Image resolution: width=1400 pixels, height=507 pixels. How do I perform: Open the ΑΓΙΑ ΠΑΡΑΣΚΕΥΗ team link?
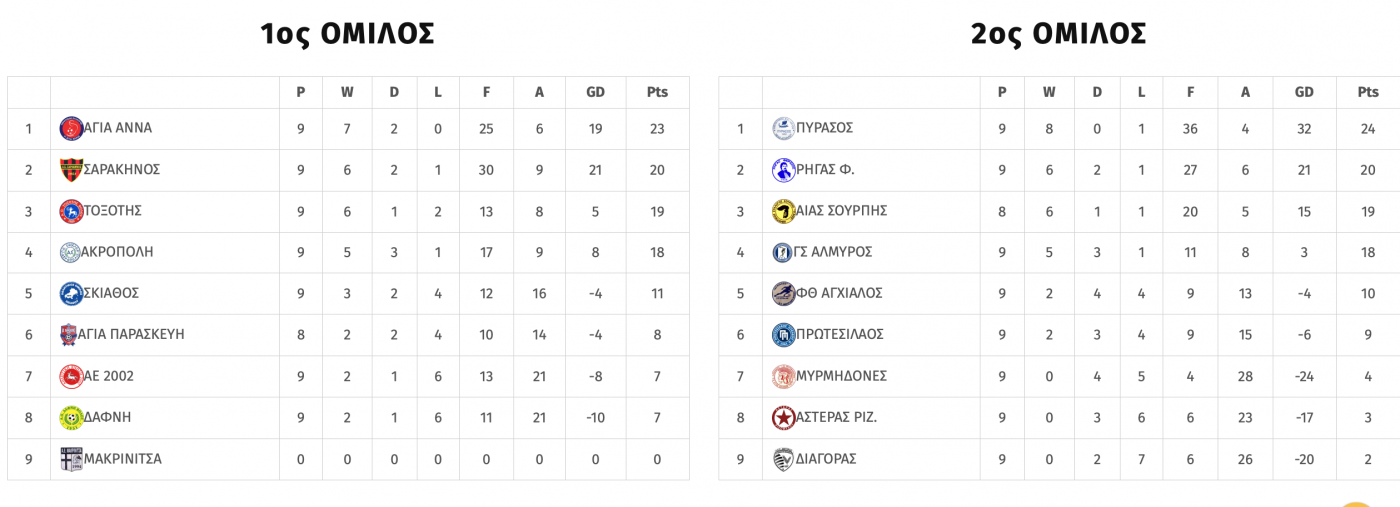(x=132, y=334)
